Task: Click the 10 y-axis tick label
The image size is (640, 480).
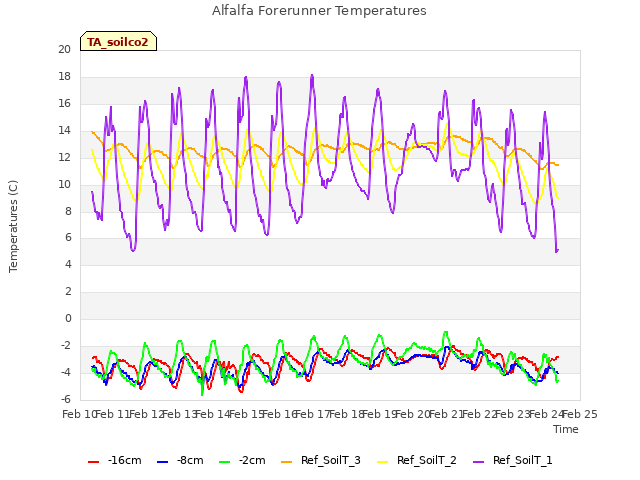Action: 64,184
